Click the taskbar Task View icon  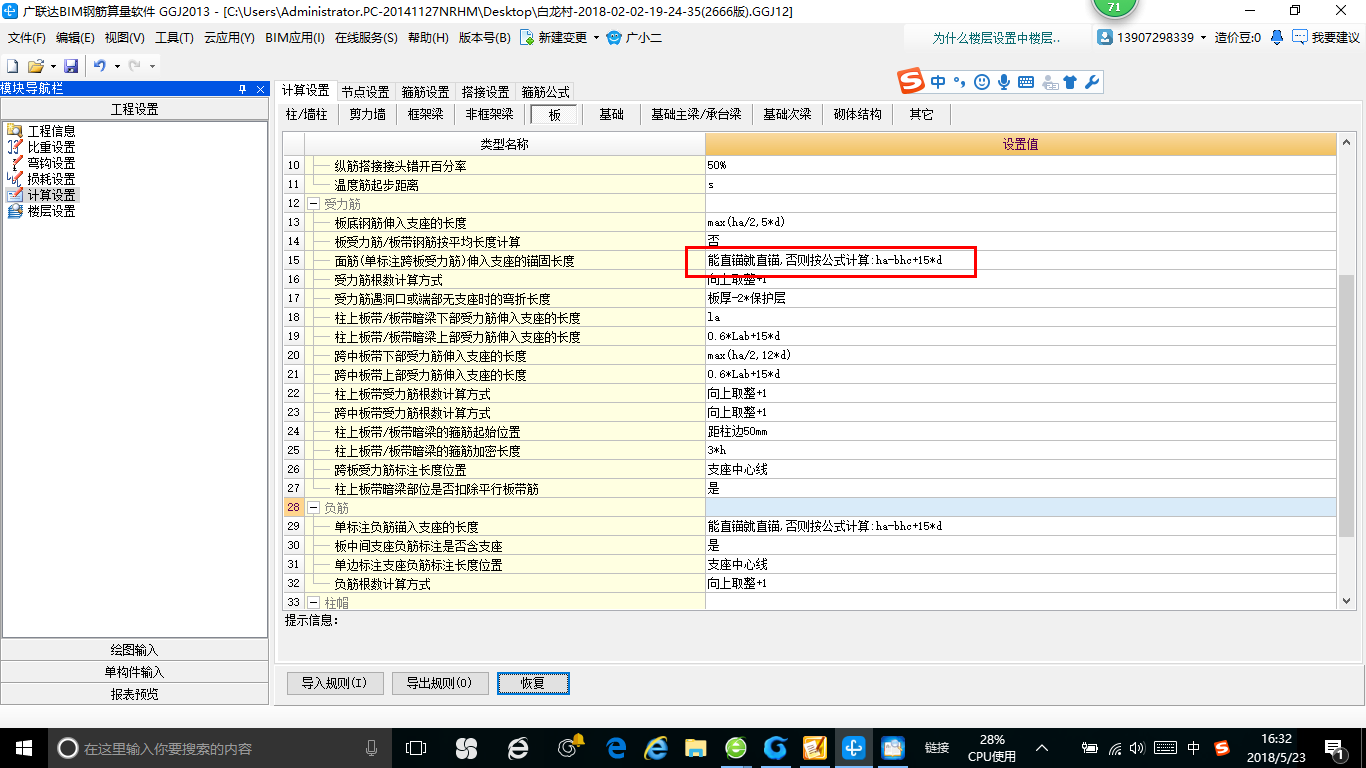point(415,747)
